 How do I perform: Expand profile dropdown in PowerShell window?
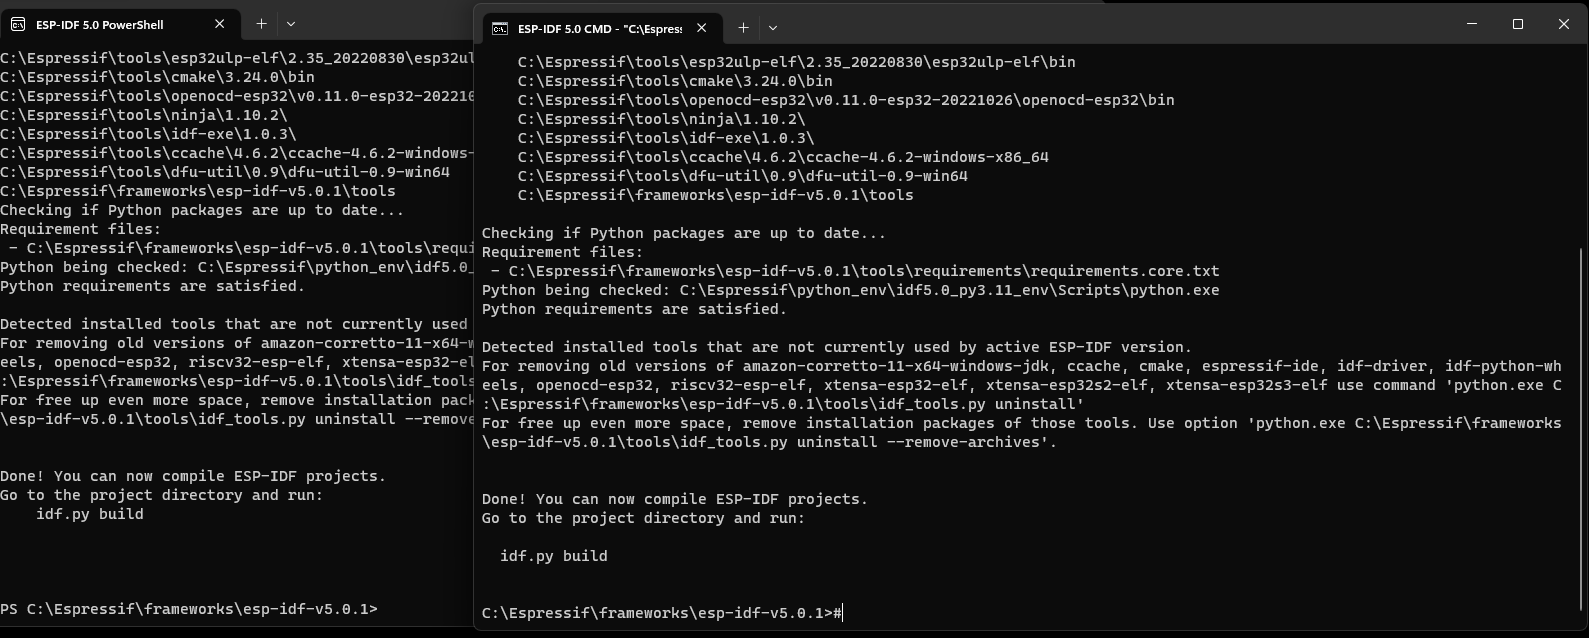coord(291,24)
